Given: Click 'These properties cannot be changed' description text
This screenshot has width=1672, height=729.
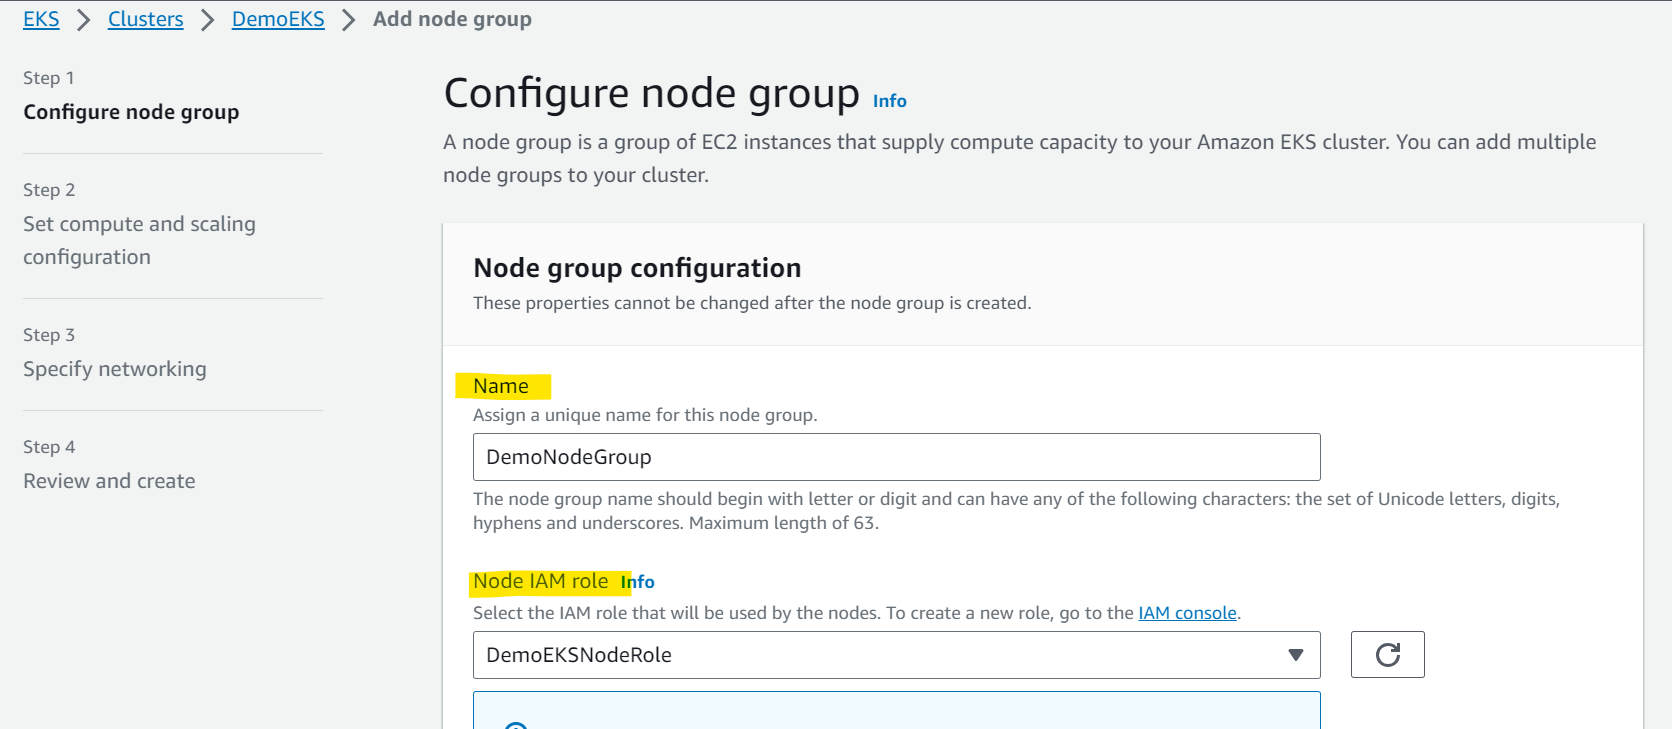Looking at the screenshot, I should click(752, 303).
